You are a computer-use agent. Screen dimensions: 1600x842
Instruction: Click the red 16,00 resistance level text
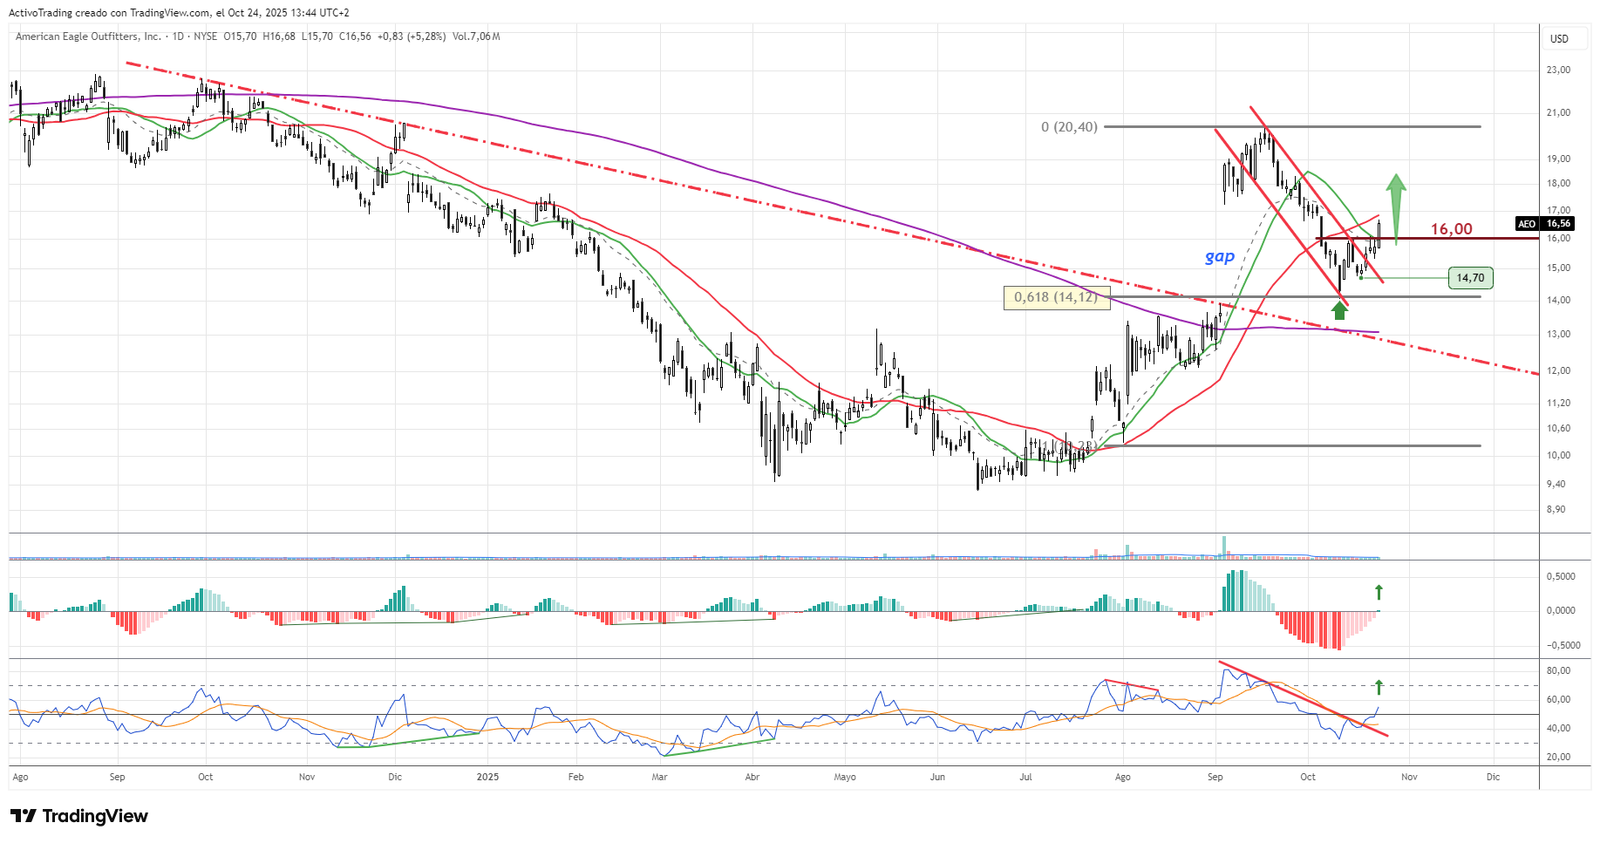click(x=1450, y=229)
